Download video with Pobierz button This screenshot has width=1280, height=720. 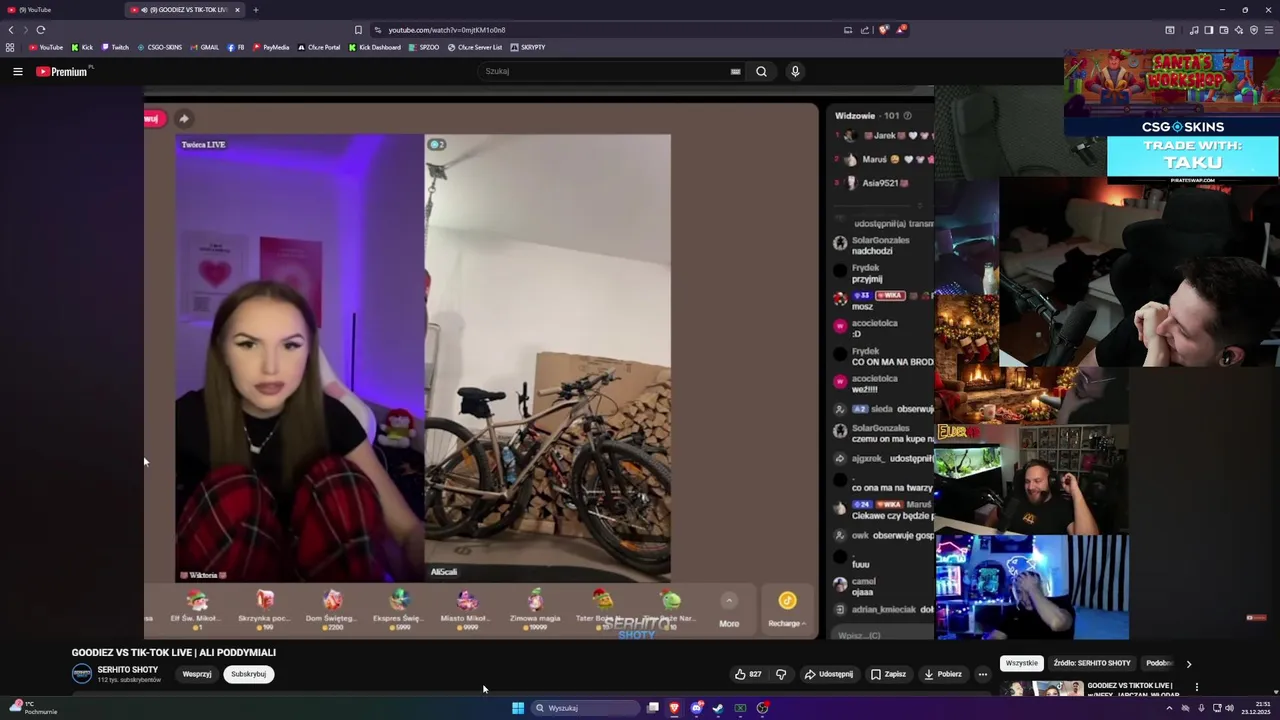point(943,674)
